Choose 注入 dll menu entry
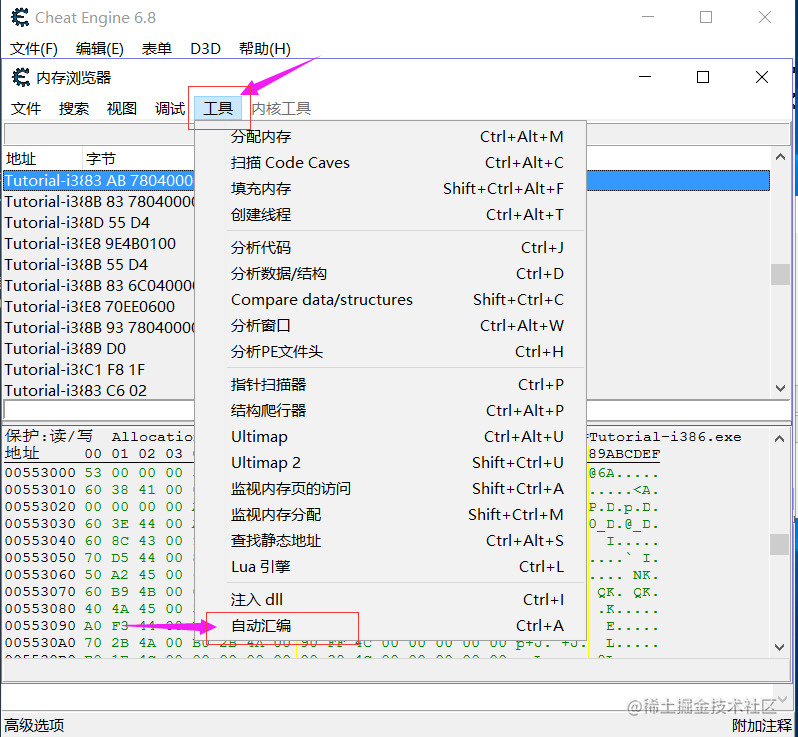Screen dimensions: 798x737 click(390, 599)
